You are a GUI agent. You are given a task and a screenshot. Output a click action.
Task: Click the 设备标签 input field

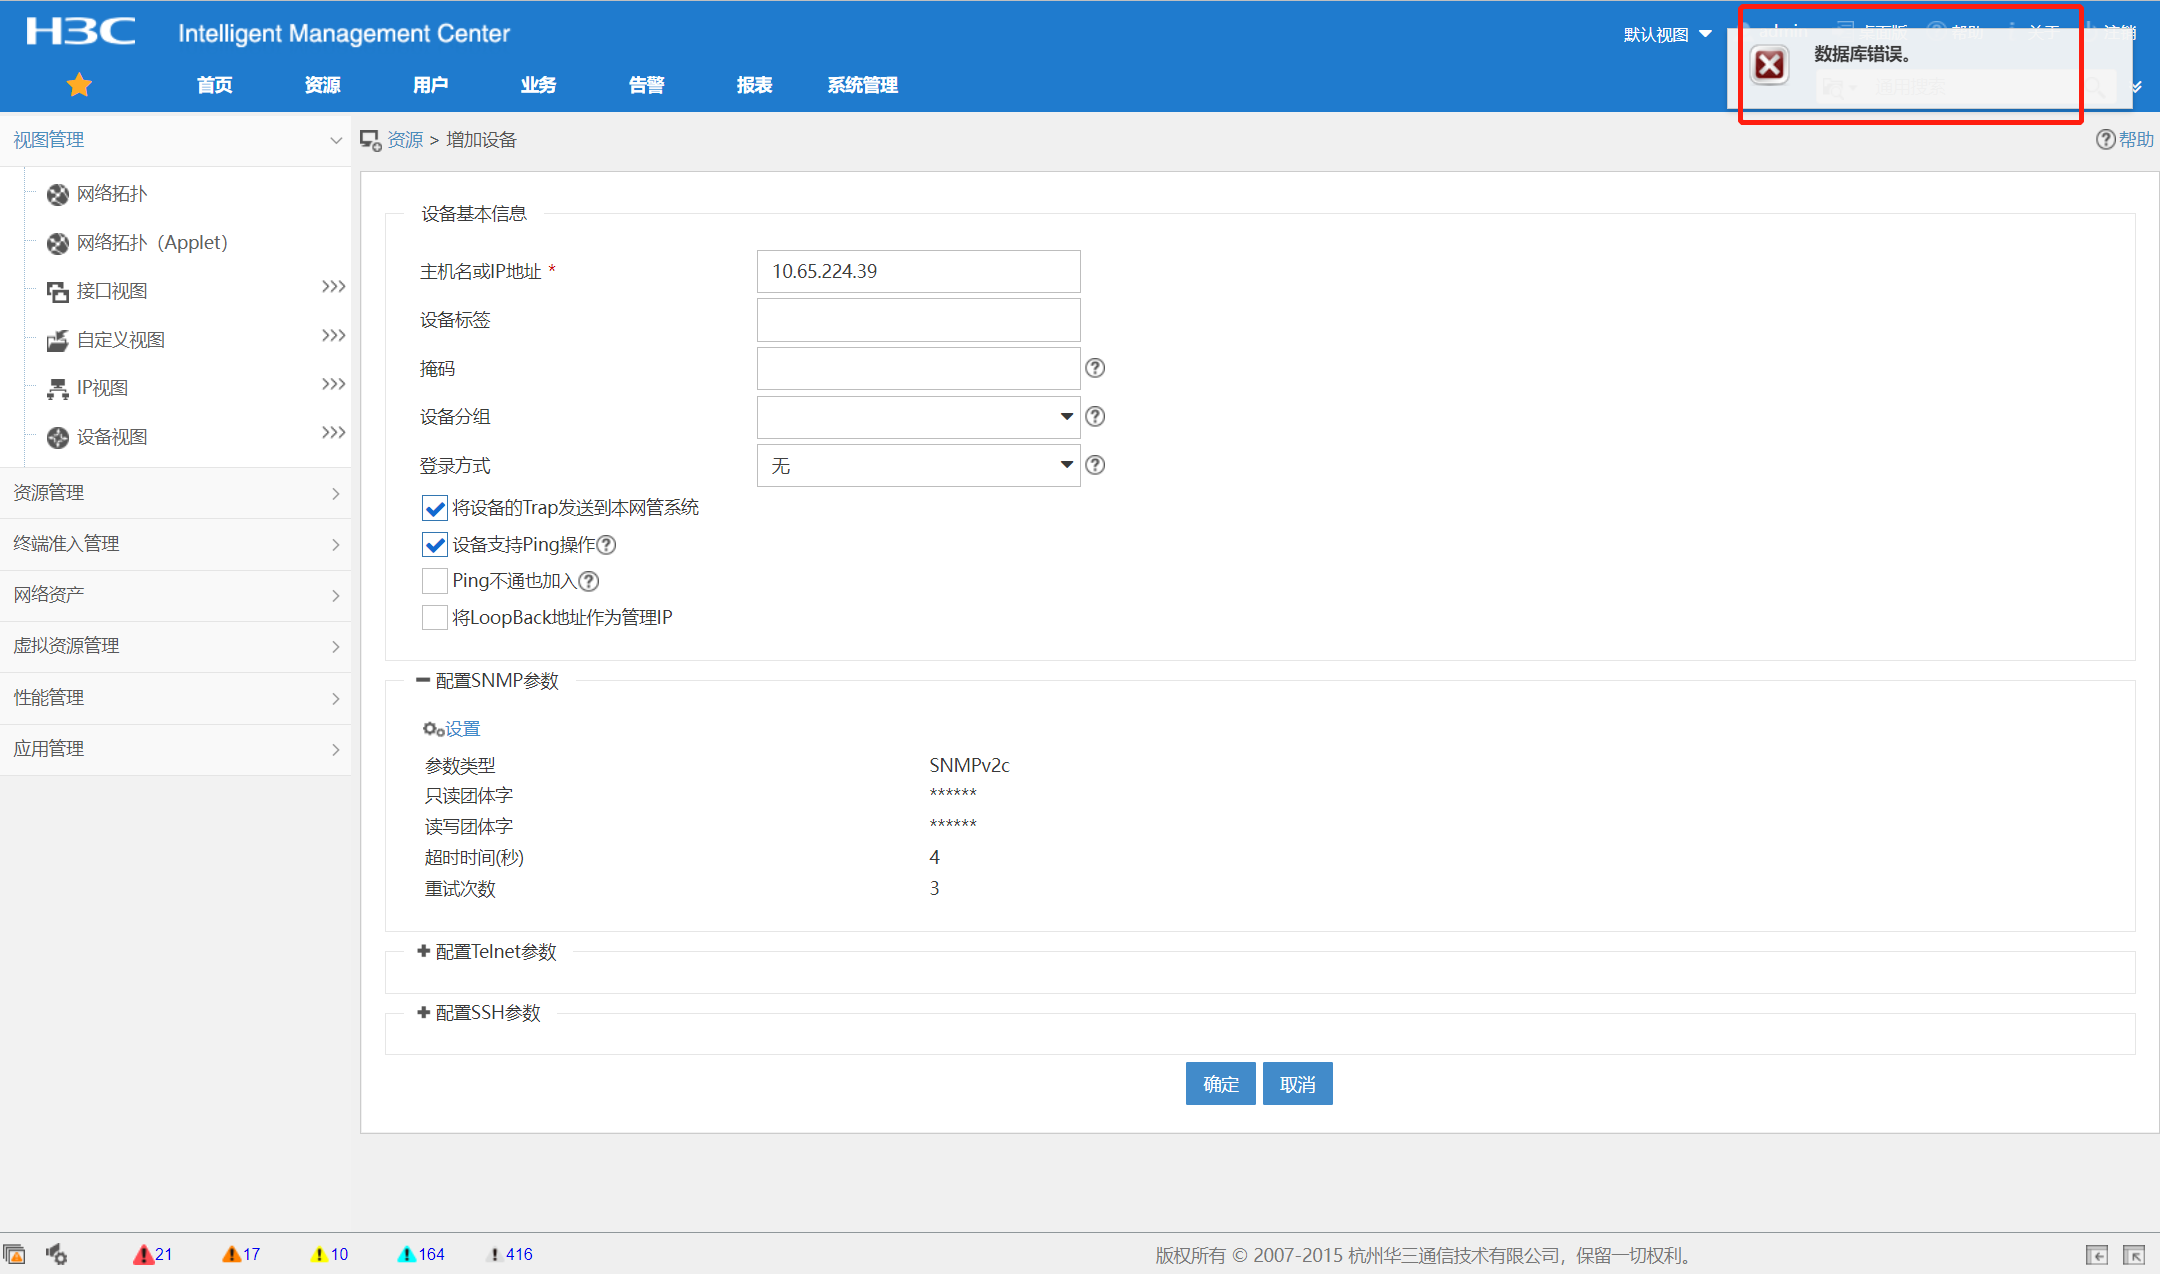click(x=918, y=320)
